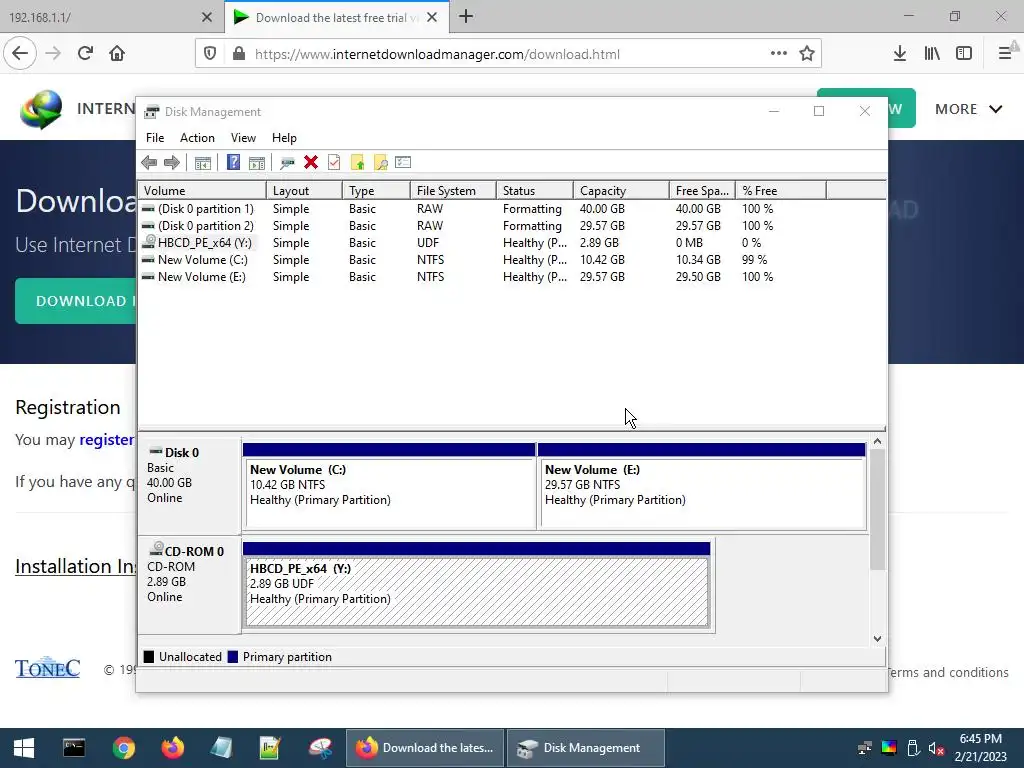Screen dimensions: 1024x768
Task: Sort by the File System column header
Action: pyautogui.click(x=453, y=191)
